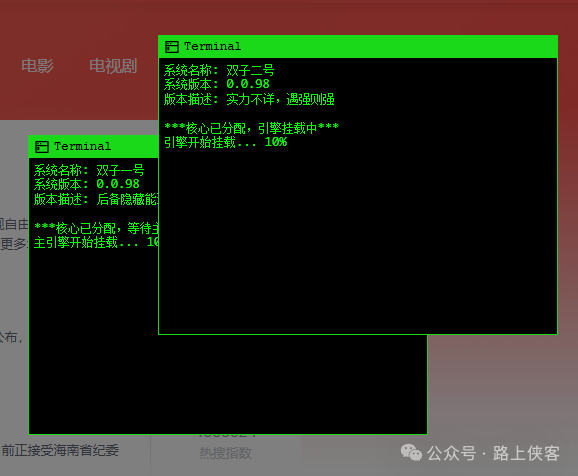The height and width of the screenshot is (476, 578).
Task: Click the front Terminal window's title icon
Action: (172, 47)
